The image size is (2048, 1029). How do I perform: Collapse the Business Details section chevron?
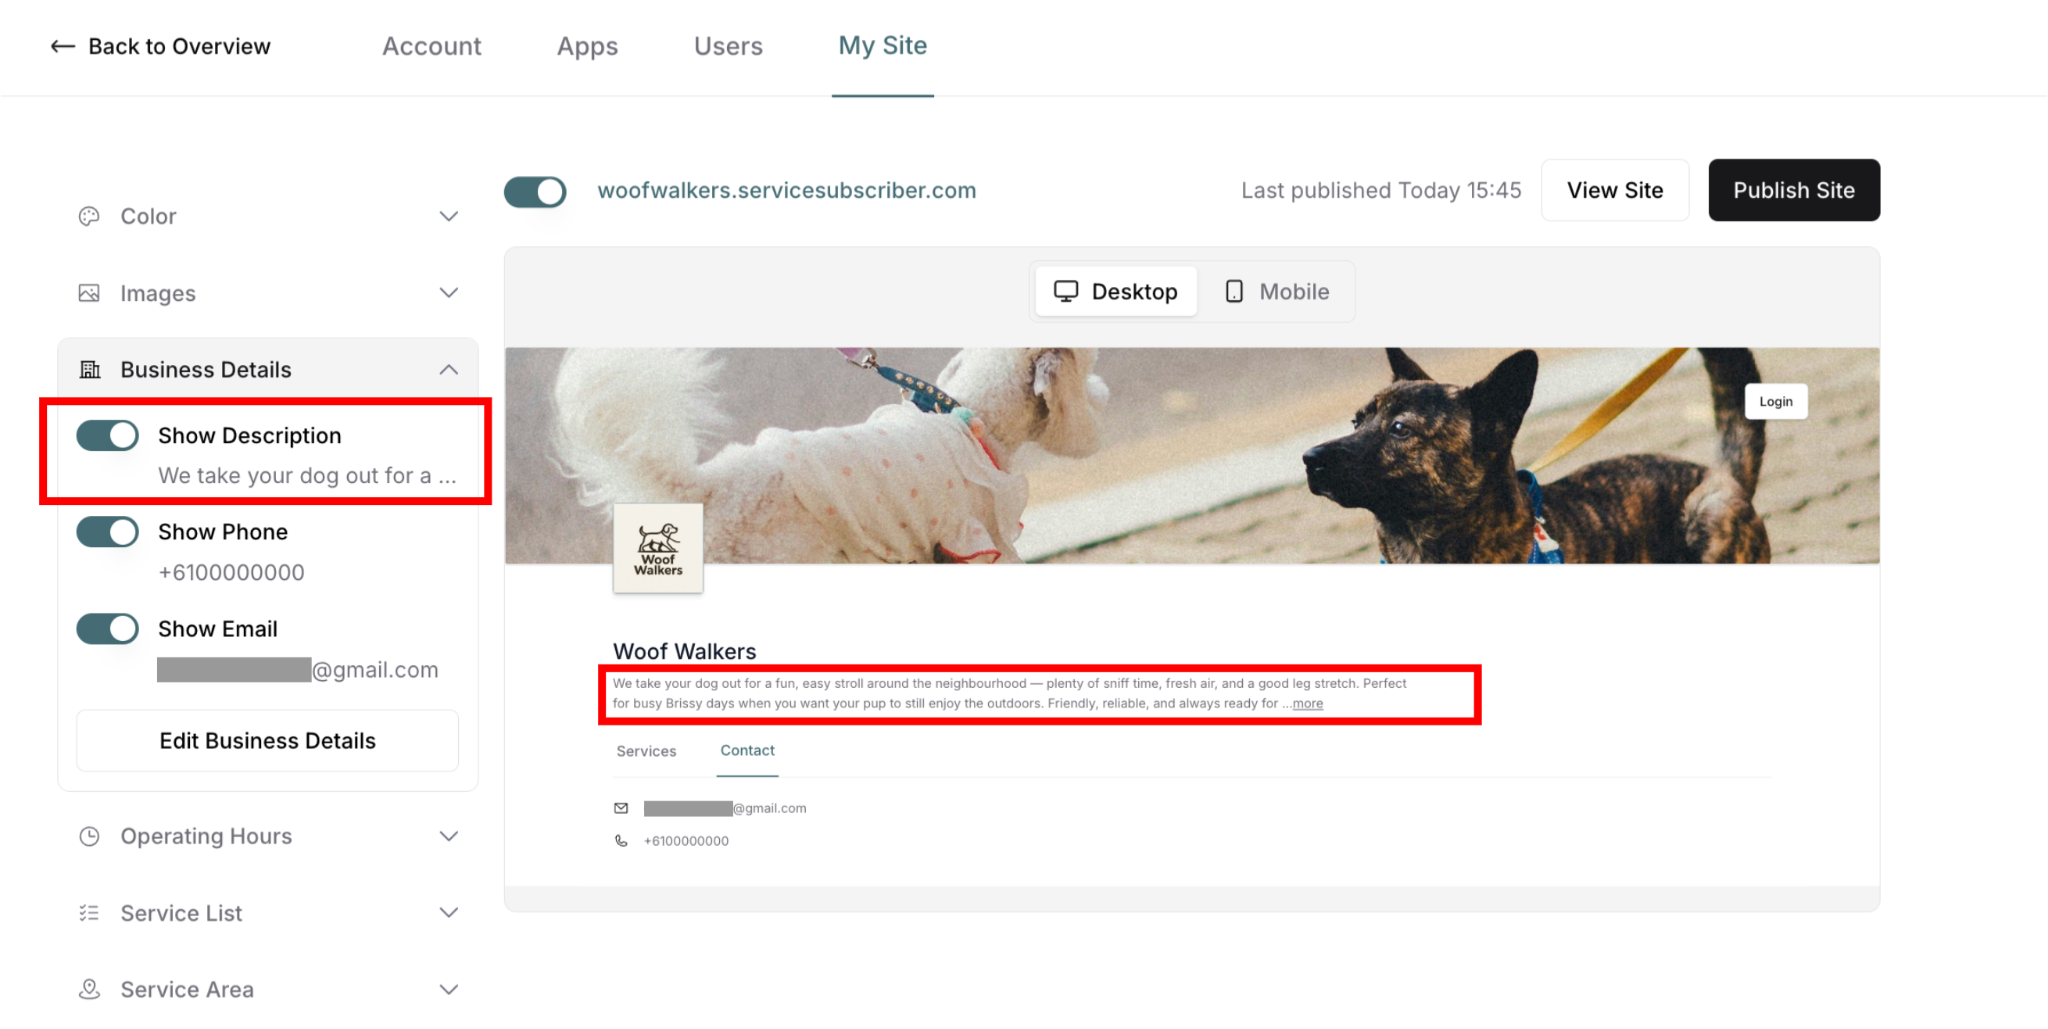tap(449, 370)
